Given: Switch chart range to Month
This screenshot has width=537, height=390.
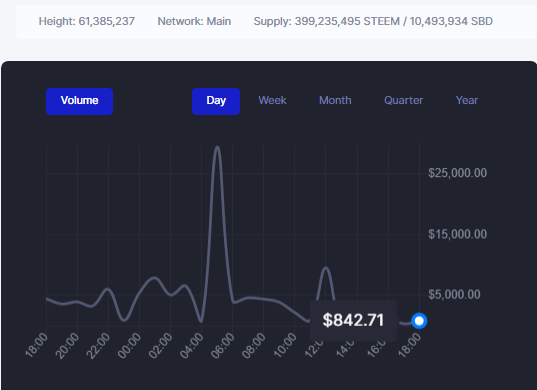Looking at the screenshot, I should click(335, 100).
